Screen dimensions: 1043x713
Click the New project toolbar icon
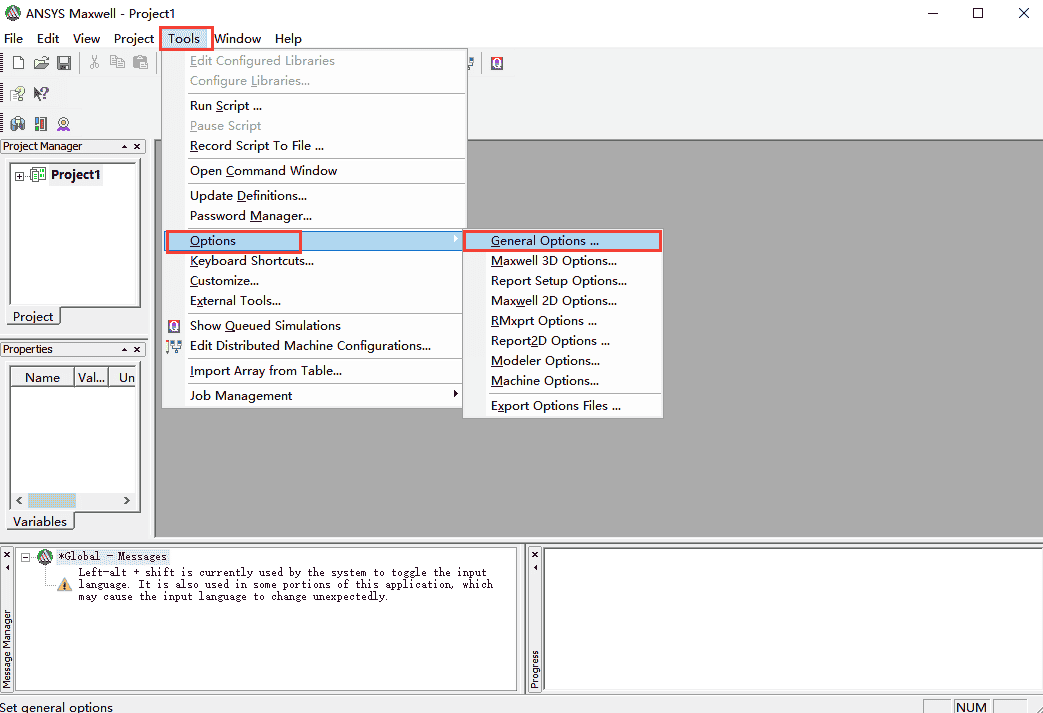click(x=19, y=63)
